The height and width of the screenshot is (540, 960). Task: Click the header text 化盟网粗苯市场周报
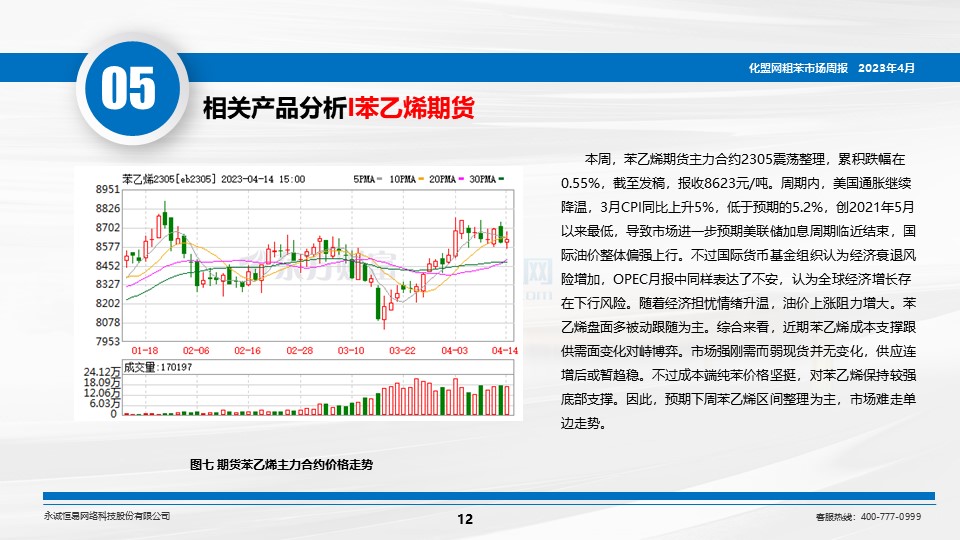coord(798,67)
